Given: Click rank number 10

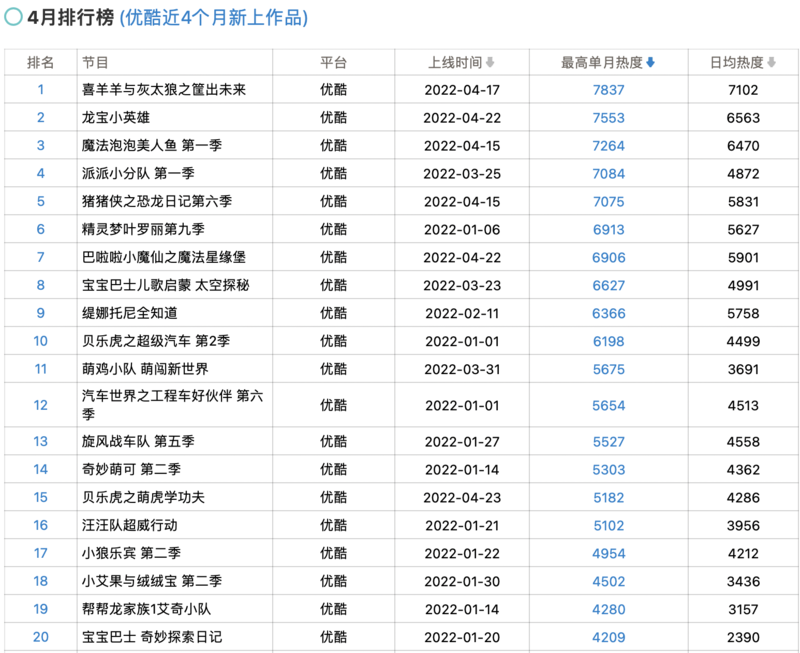Looking at the screenshot, I should pos(40,341).
